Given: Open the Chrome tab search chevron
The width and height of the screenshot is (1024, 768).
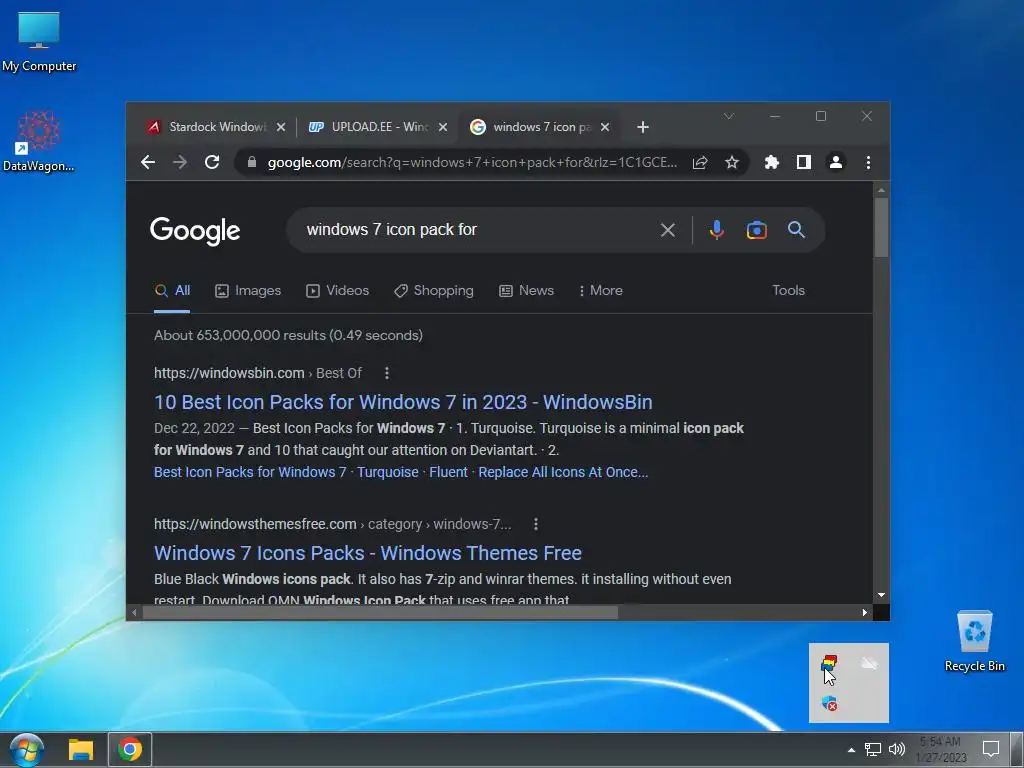Looking at the screenshot, I should pyautogui.click(x=729, y=116).
